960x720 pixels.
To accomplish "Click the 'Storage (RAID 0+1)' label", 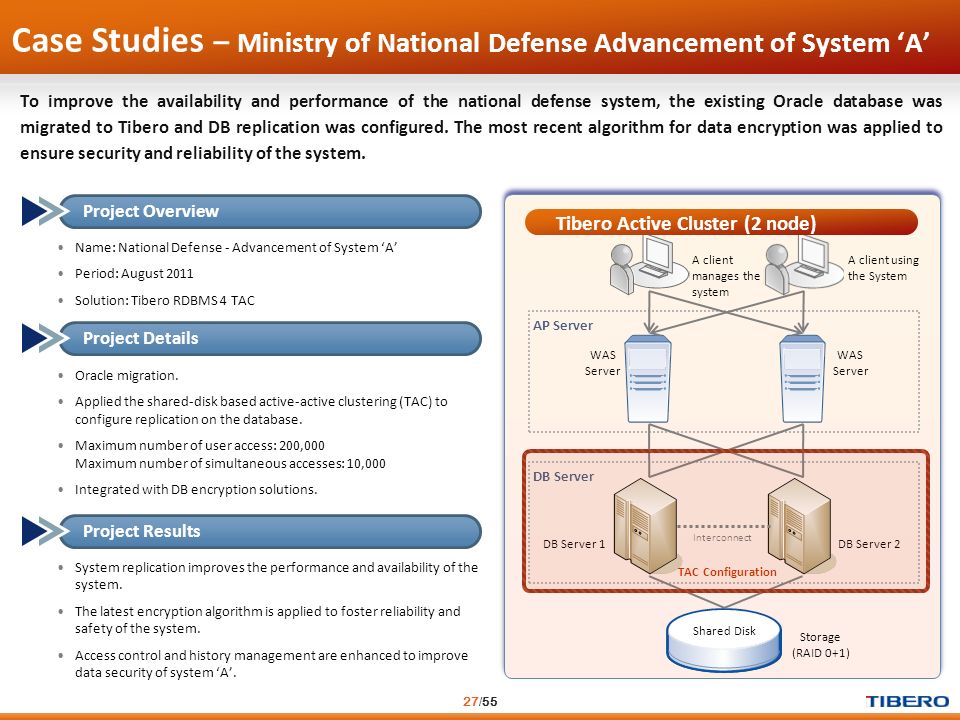I will 820,645.
